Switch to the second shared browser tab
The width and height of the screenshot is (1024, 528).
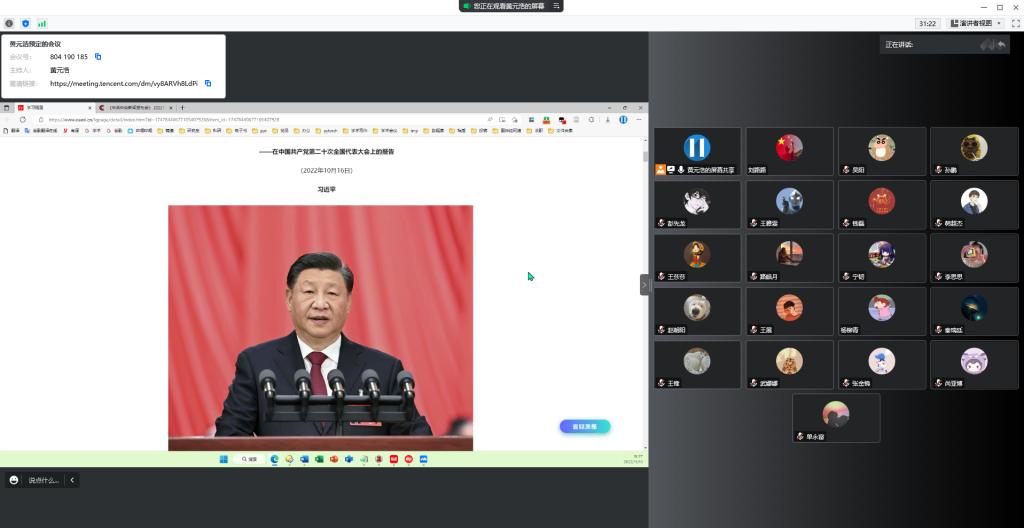point(135,108)
